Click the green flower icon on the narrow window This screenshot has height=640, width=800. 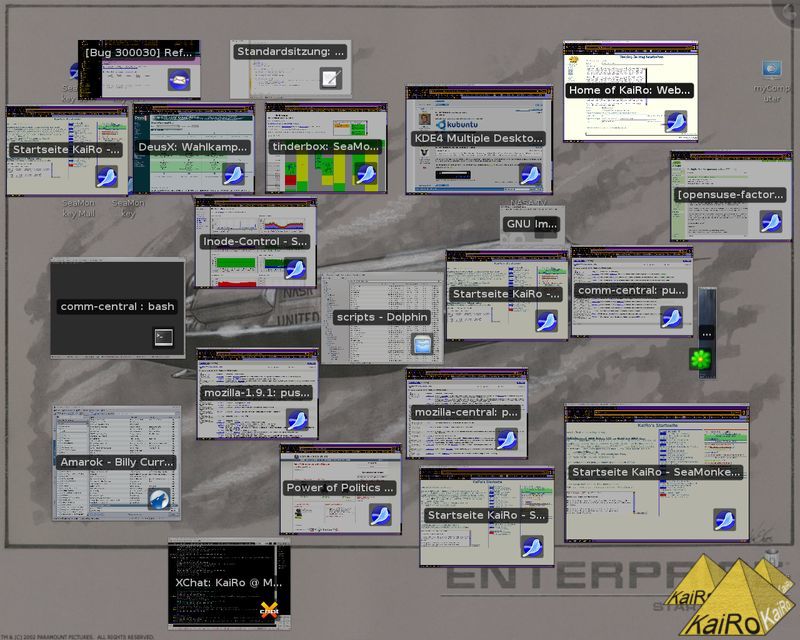pos(700,359)
